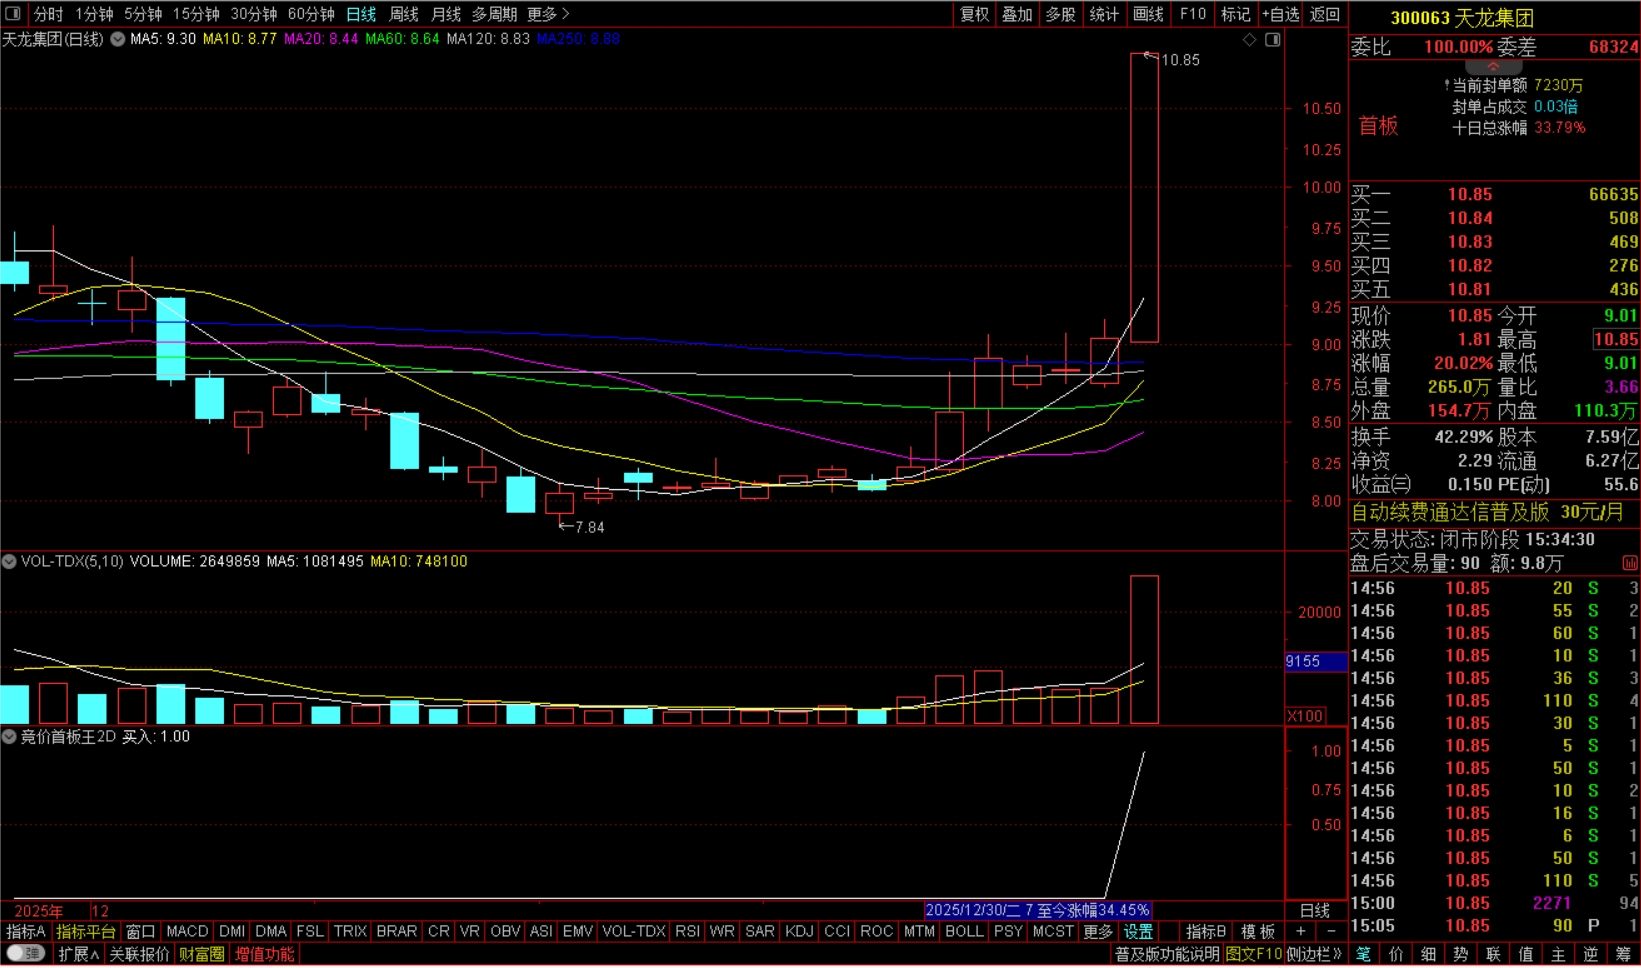
Task: Open the F10 company info
Action: pos(1192,14)
